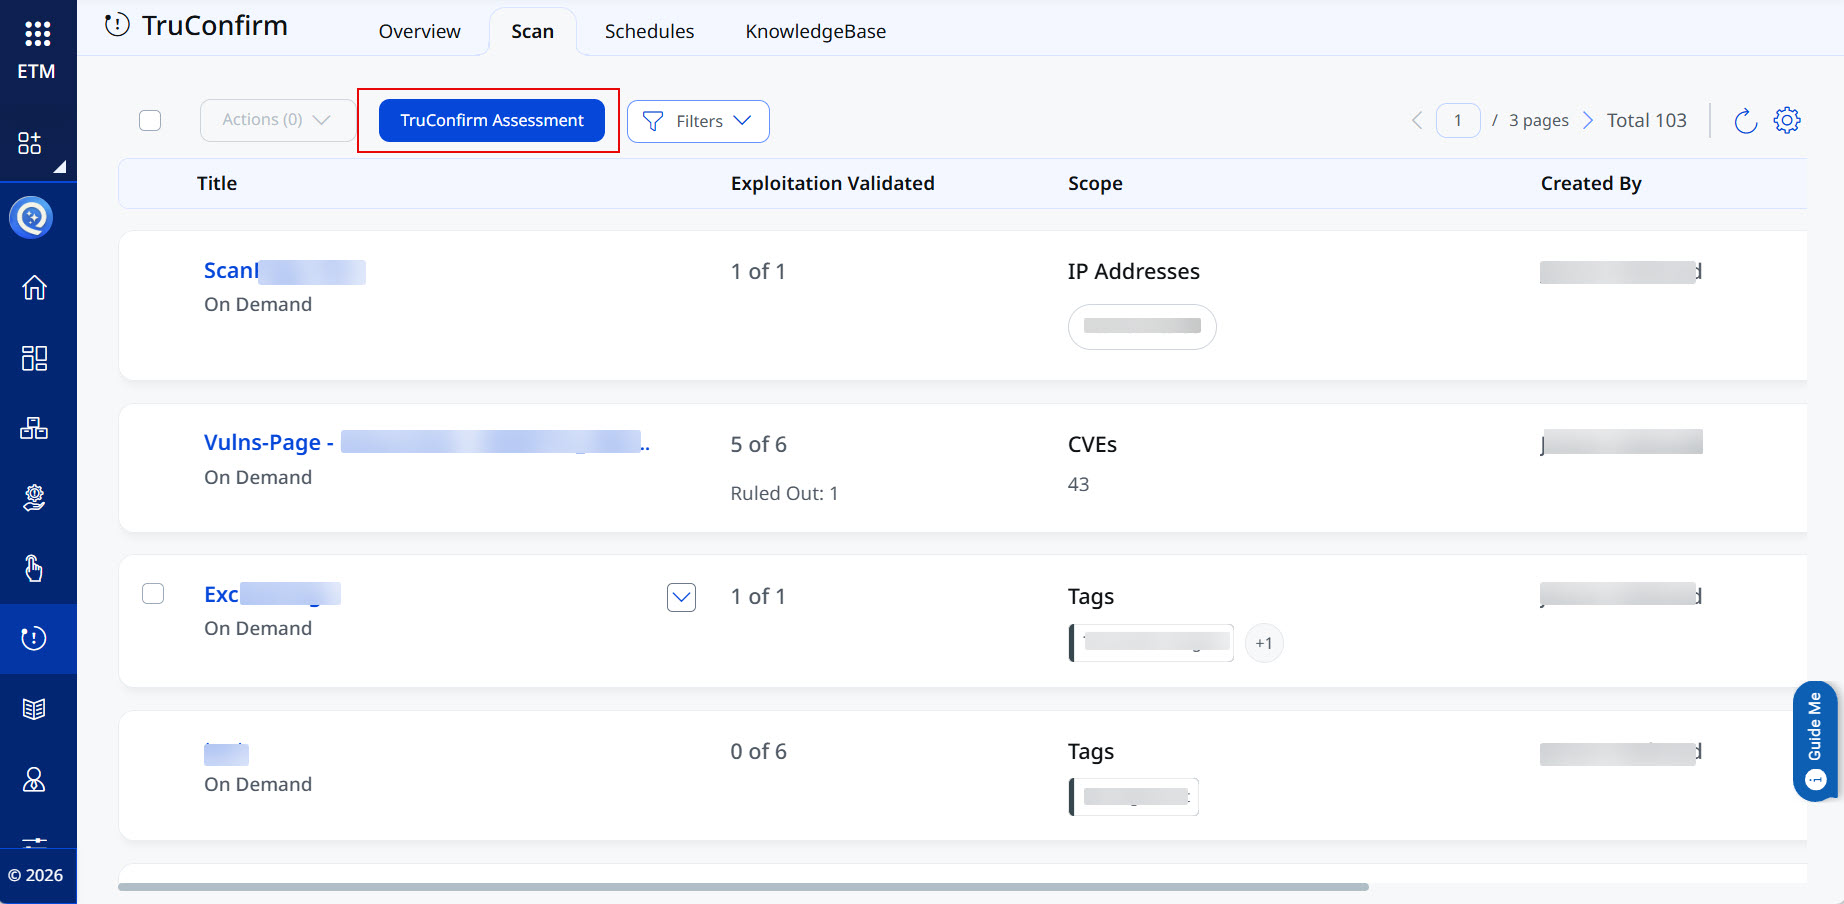Click the tag chip in the 0 of 6 row
Screen dimensions: 1844x904
[1134, 797]
